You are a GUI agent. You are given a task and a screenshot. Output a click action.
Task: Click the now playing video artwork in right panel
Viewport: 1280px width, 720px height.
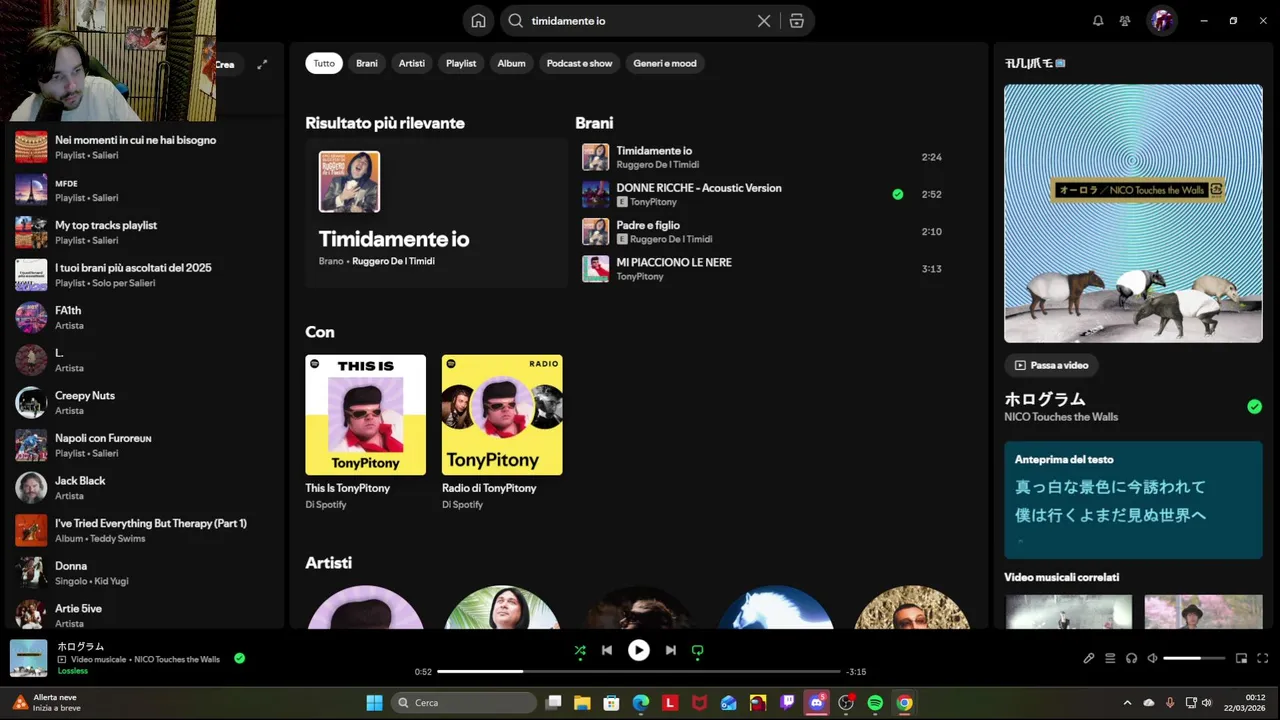[1133, 213]
